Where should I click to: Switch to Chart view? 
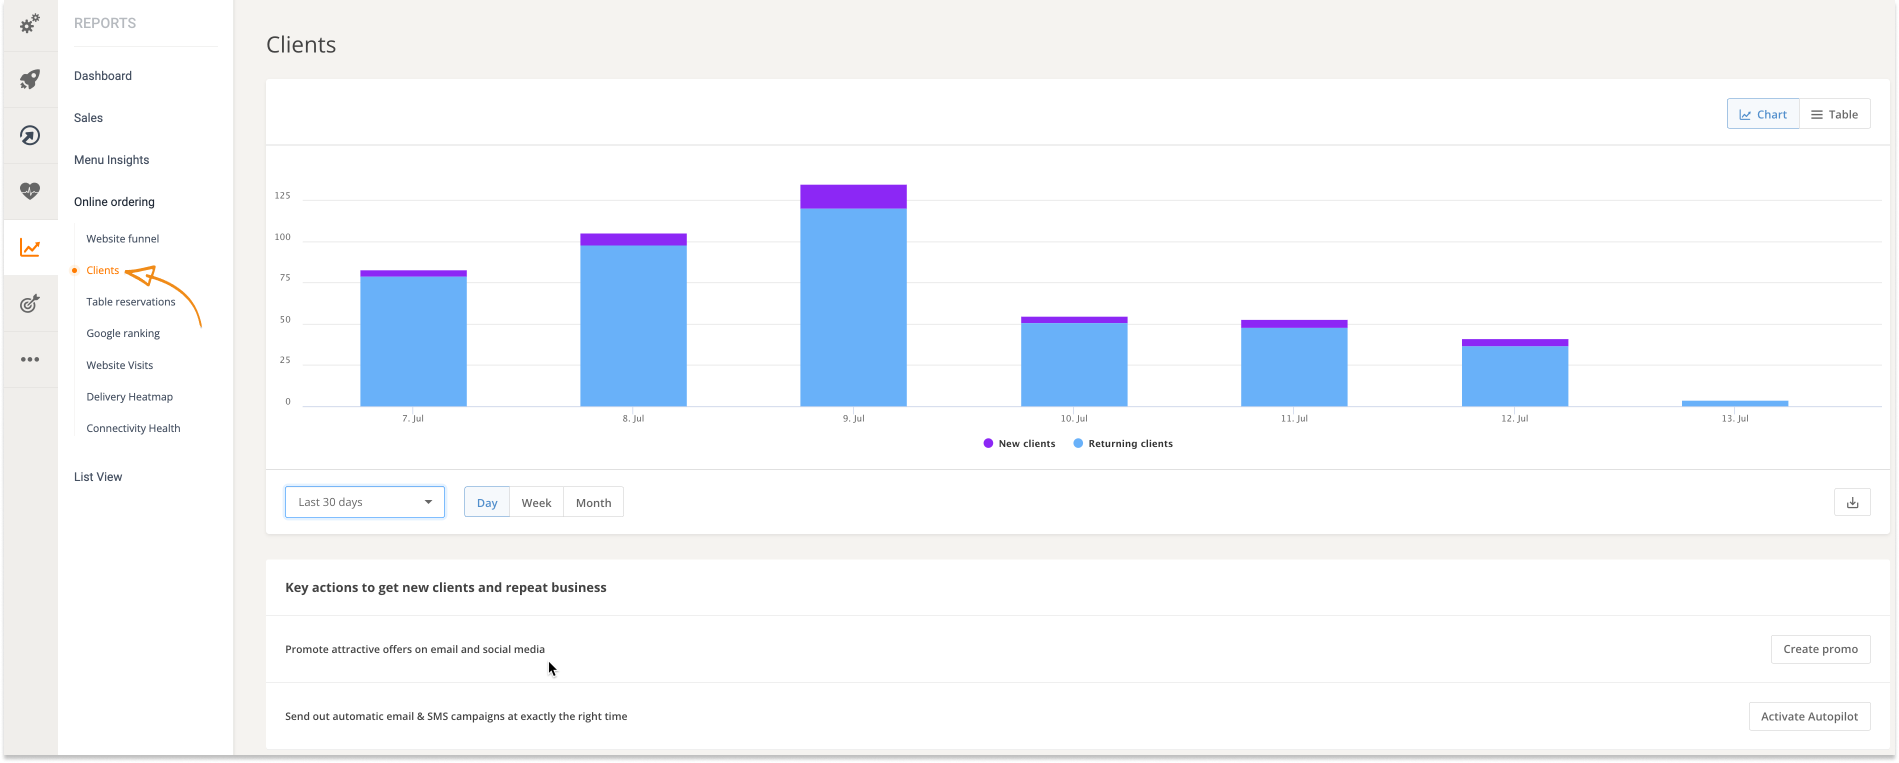click(1763, 114)
